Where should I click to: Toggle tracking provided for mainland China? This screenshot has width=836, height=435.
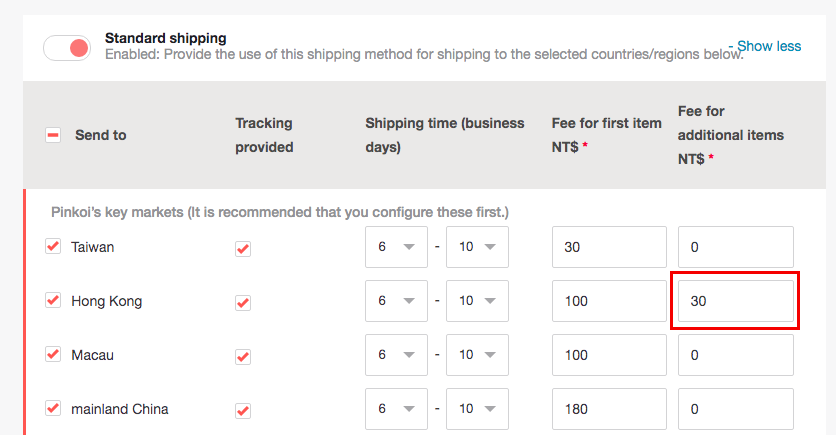click(x=242, y=410)
